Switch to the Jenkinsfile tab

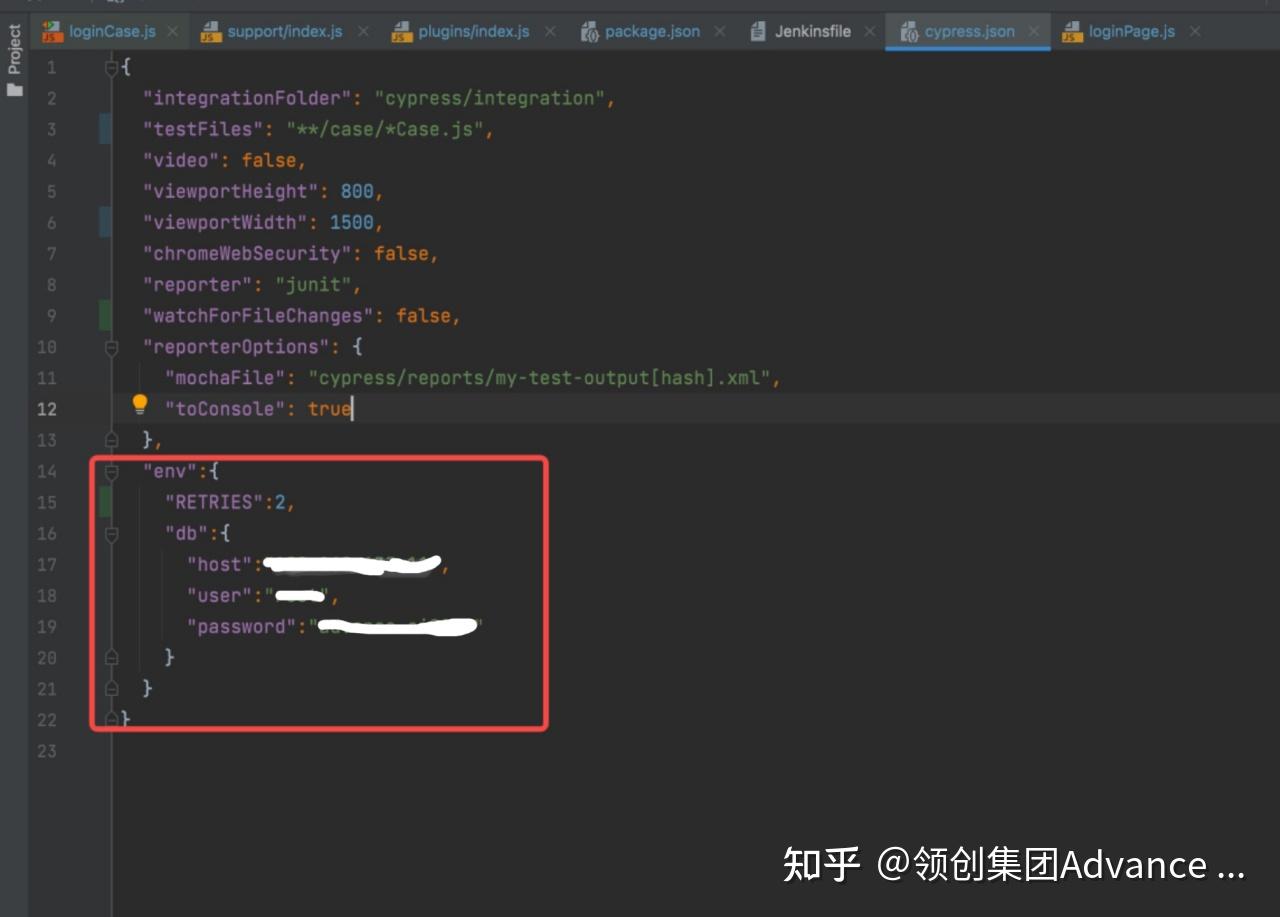813,31
